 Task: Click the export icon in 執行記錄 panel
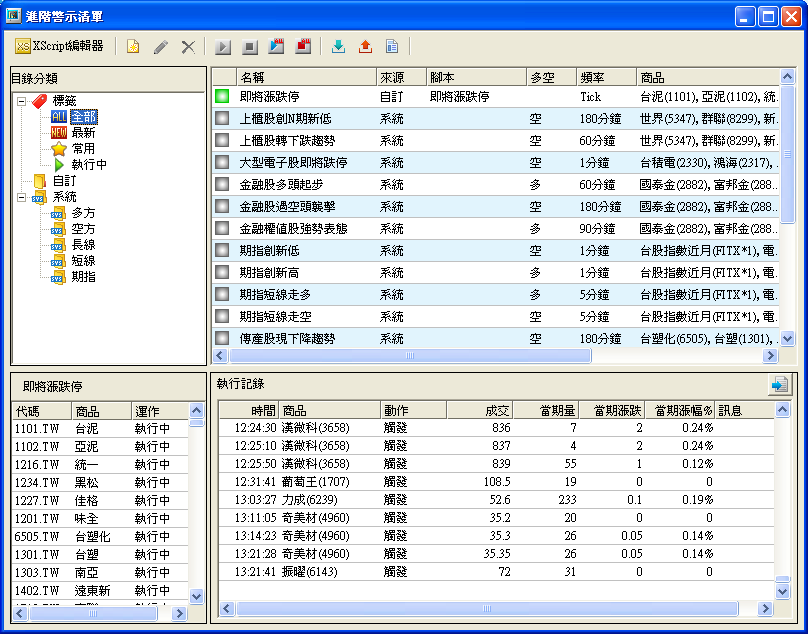[779, 385]
